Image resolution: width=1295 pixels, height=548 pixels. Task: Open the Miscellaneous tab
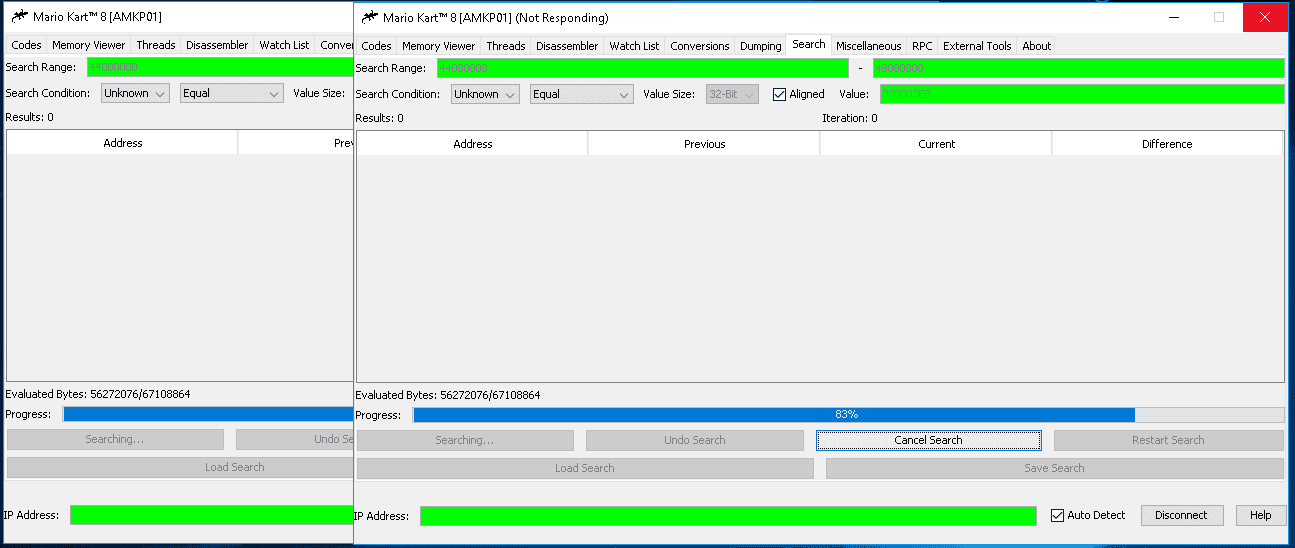click(869, 46)
